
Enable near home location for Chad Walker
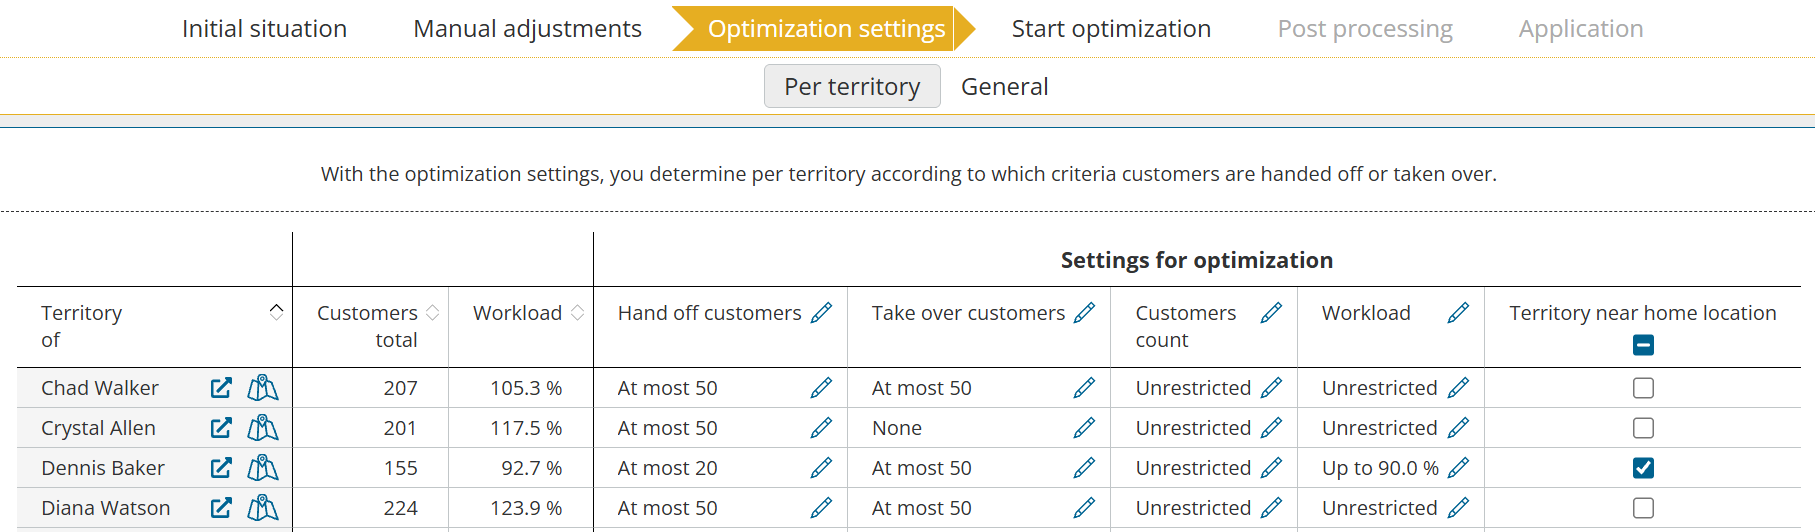1643,388
